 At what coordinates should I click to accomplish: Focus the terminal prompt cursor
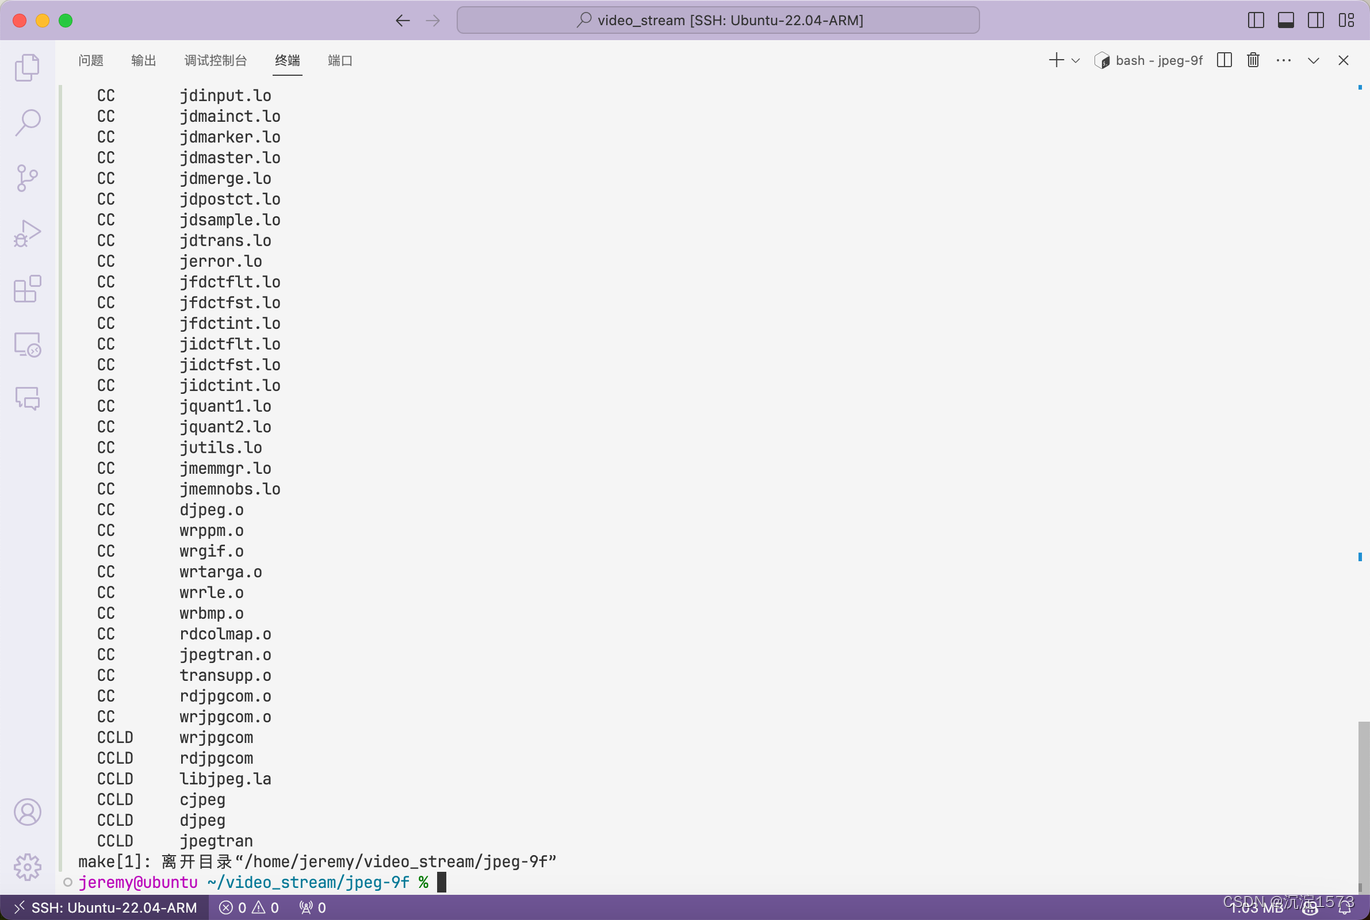[442, 882]
